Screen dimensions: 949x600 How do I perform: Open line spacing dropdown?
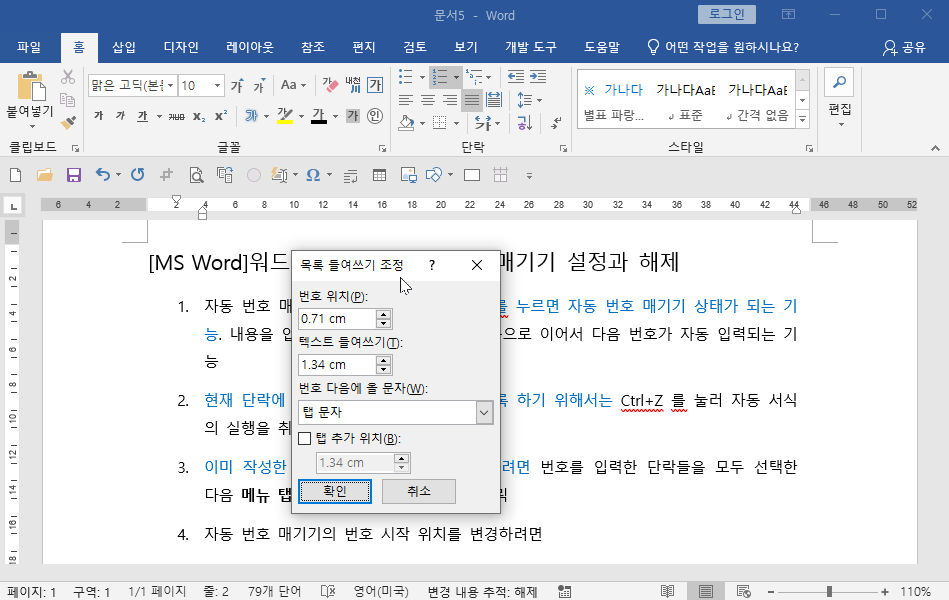click(x=529, y=100)
